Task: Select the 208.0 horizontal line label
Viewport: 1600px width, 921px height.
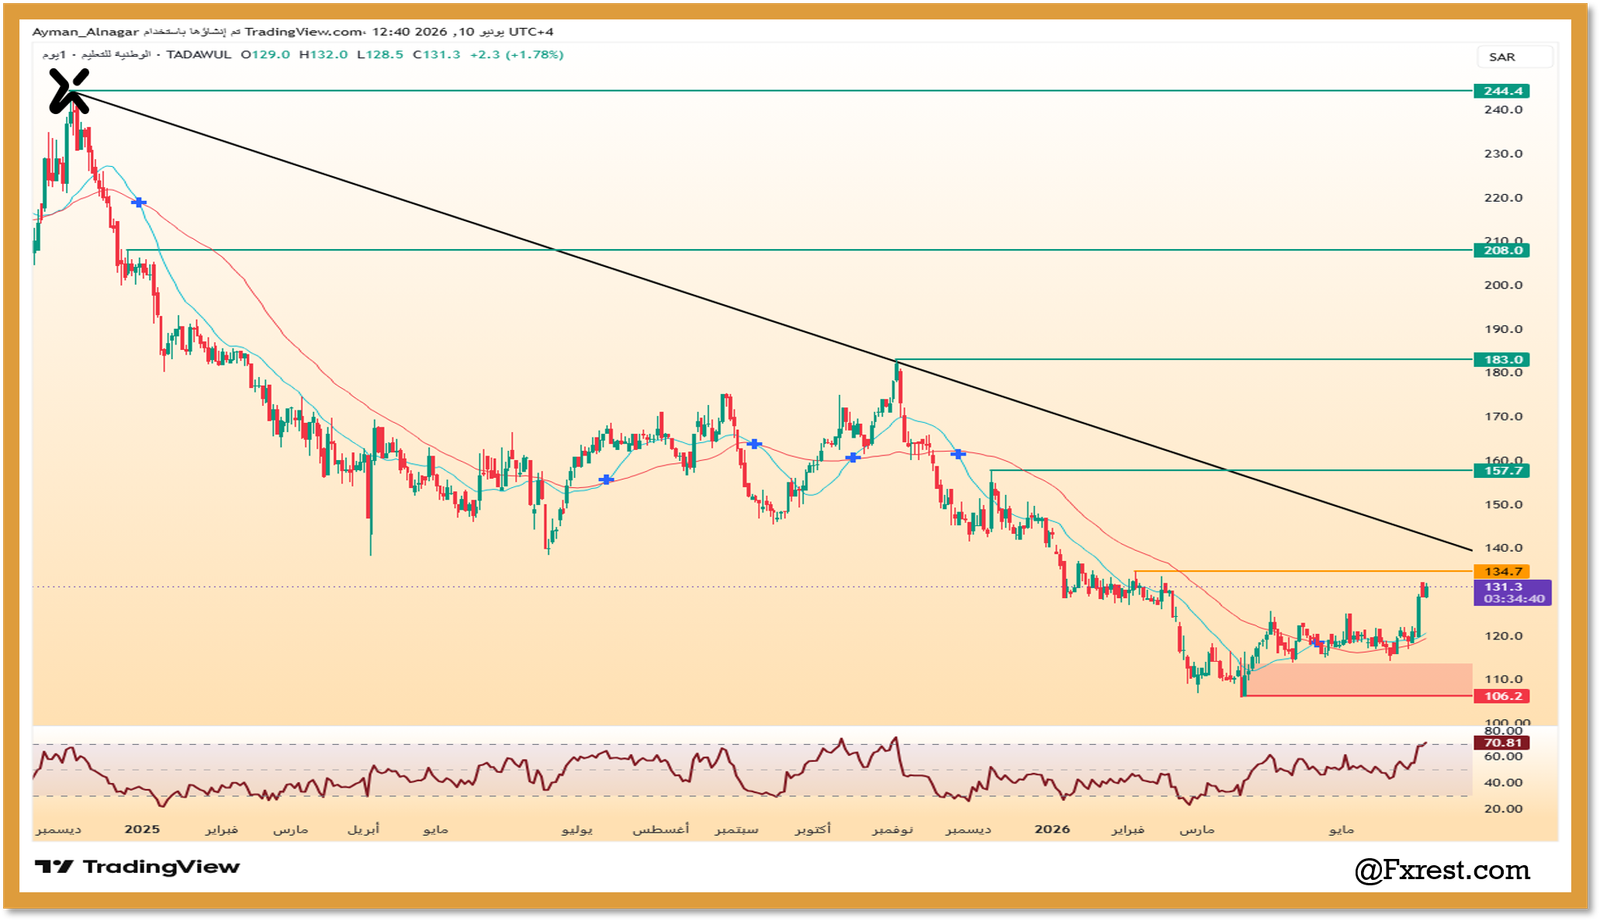Action: [x=1502, y=250]
